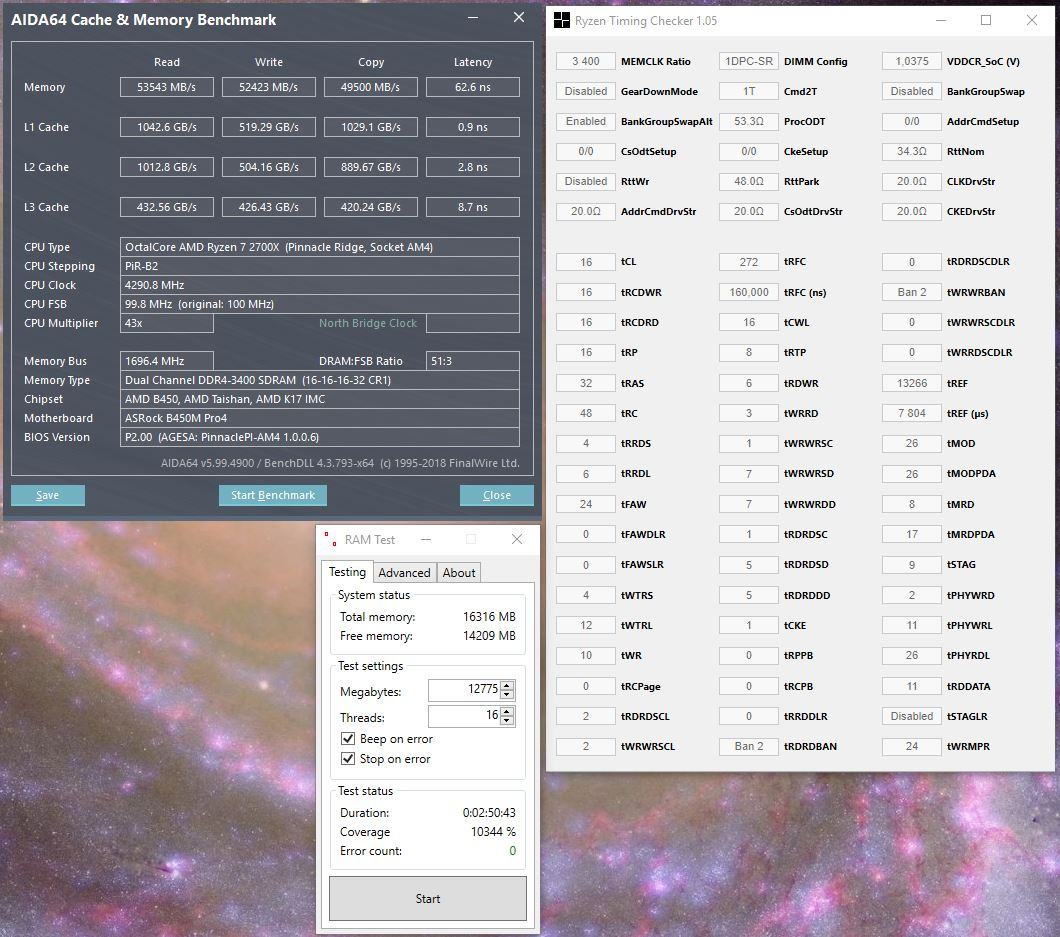
Task: Click the BankGroupSwapAlt Enabled value
Action: pos(585,122)
